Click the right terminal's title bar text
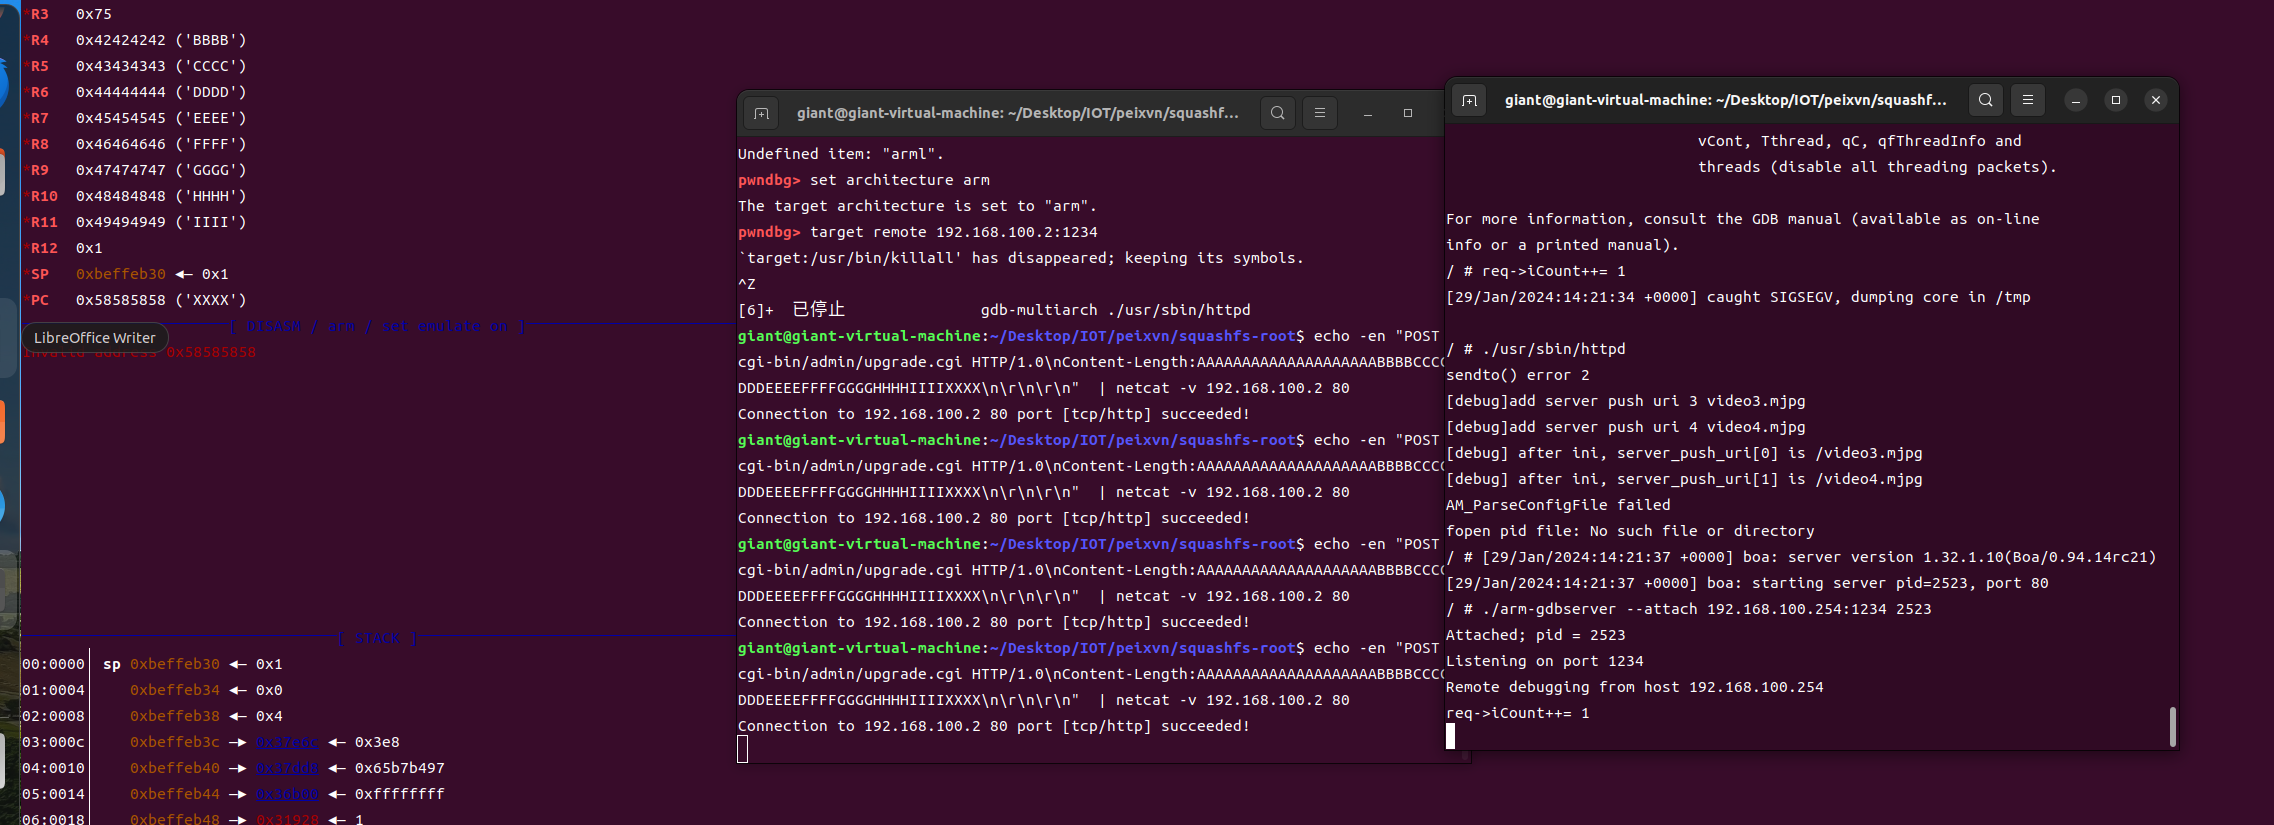 pyautogui.click(x=1726, y=100)
